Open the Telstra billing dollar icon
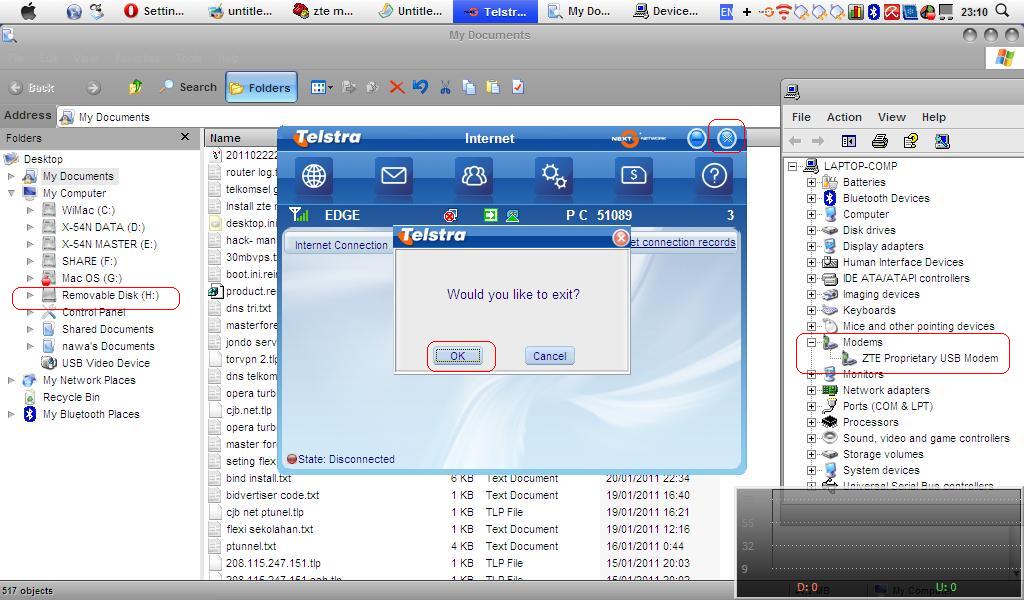 click(x=634, y=176)
